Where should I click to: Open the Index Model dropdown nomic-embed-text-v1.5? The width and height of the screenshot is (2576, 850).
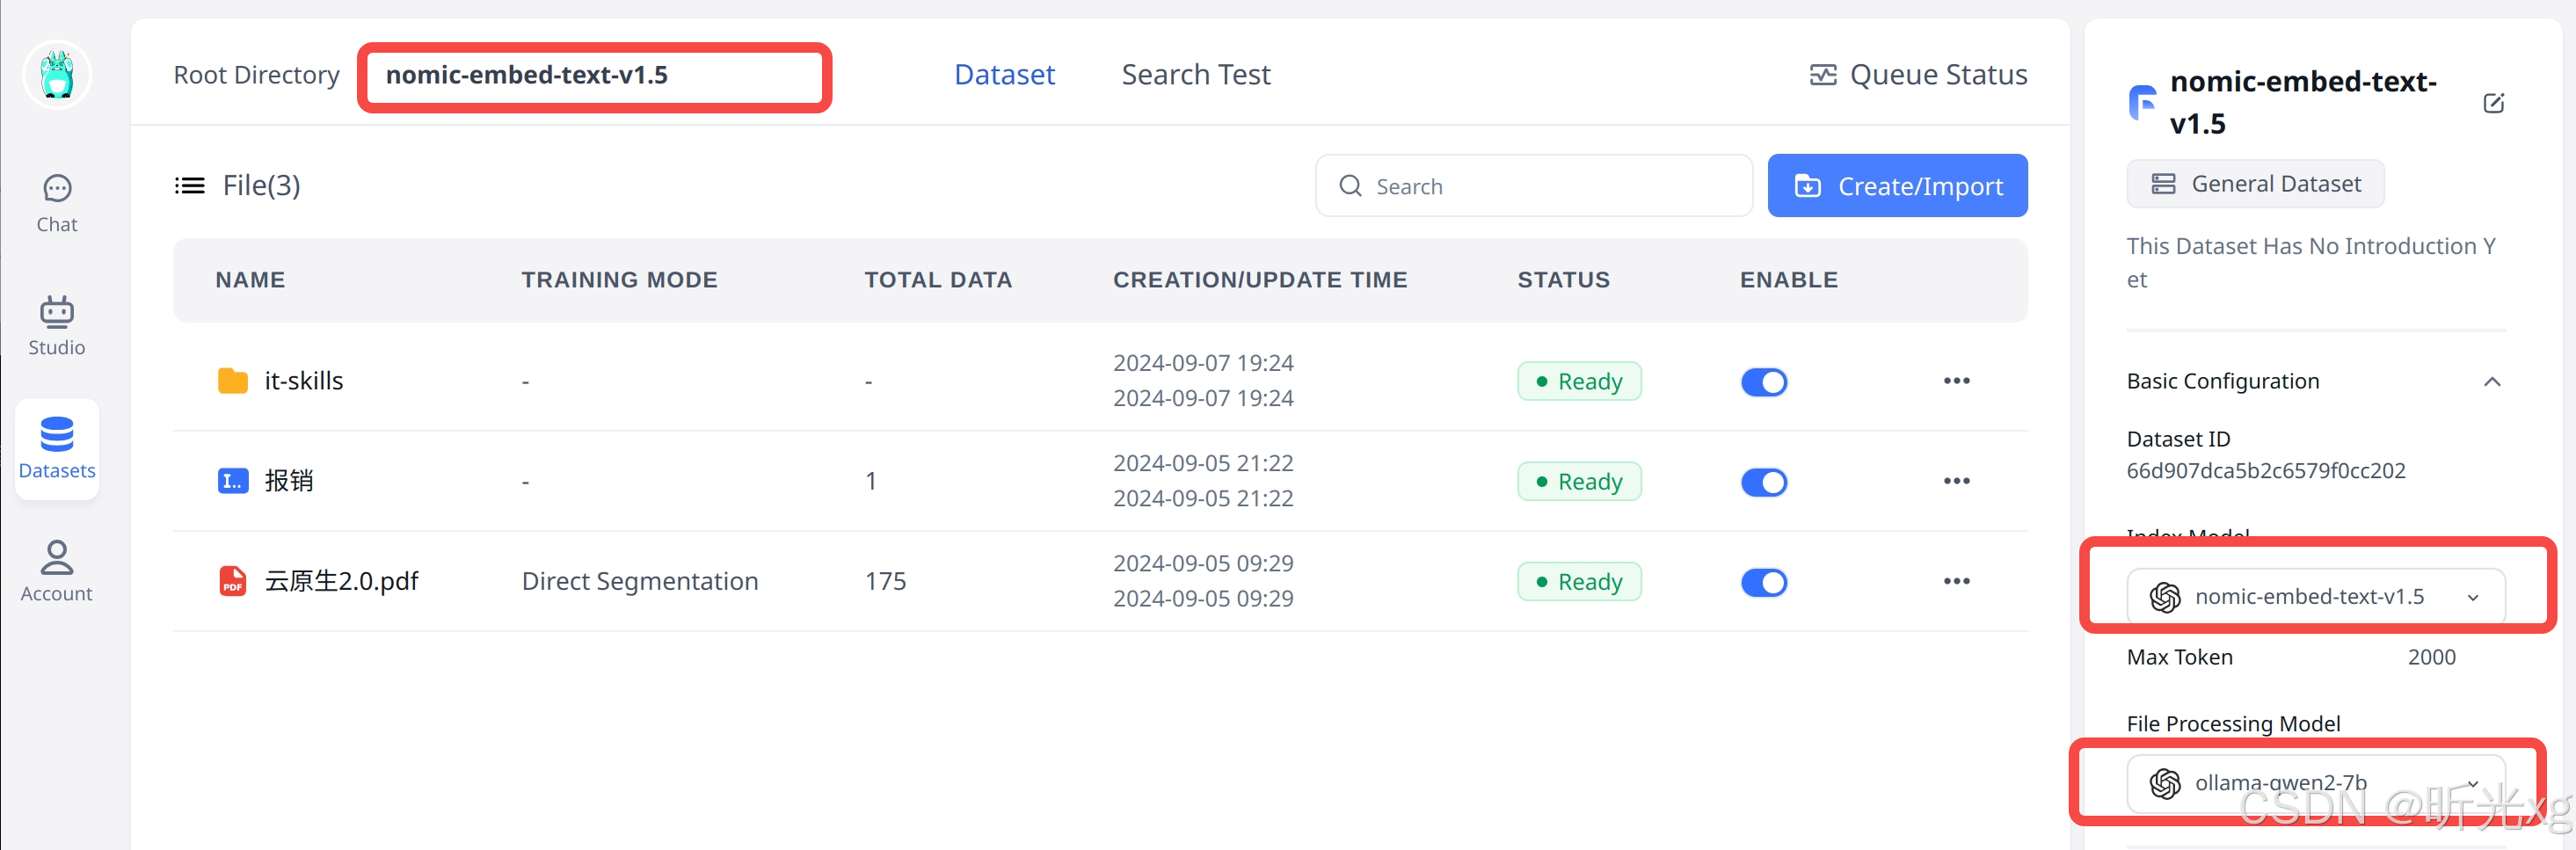(x=2315, y=597)
